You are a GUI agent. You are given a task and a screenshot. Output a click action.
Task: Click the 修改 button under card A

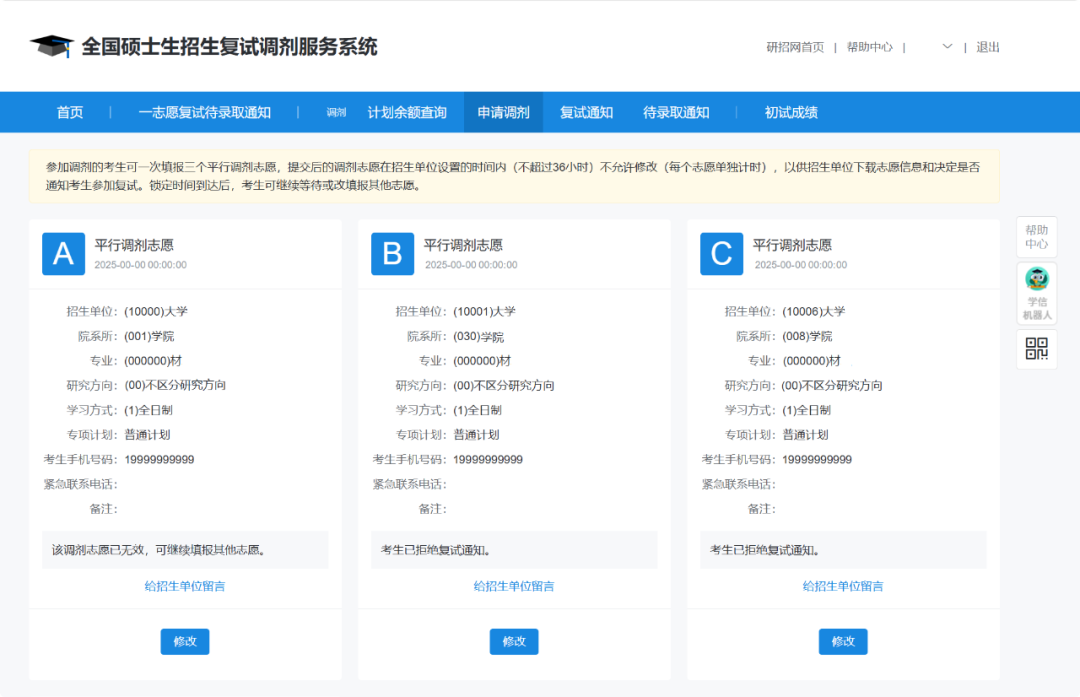click(184, 641)
